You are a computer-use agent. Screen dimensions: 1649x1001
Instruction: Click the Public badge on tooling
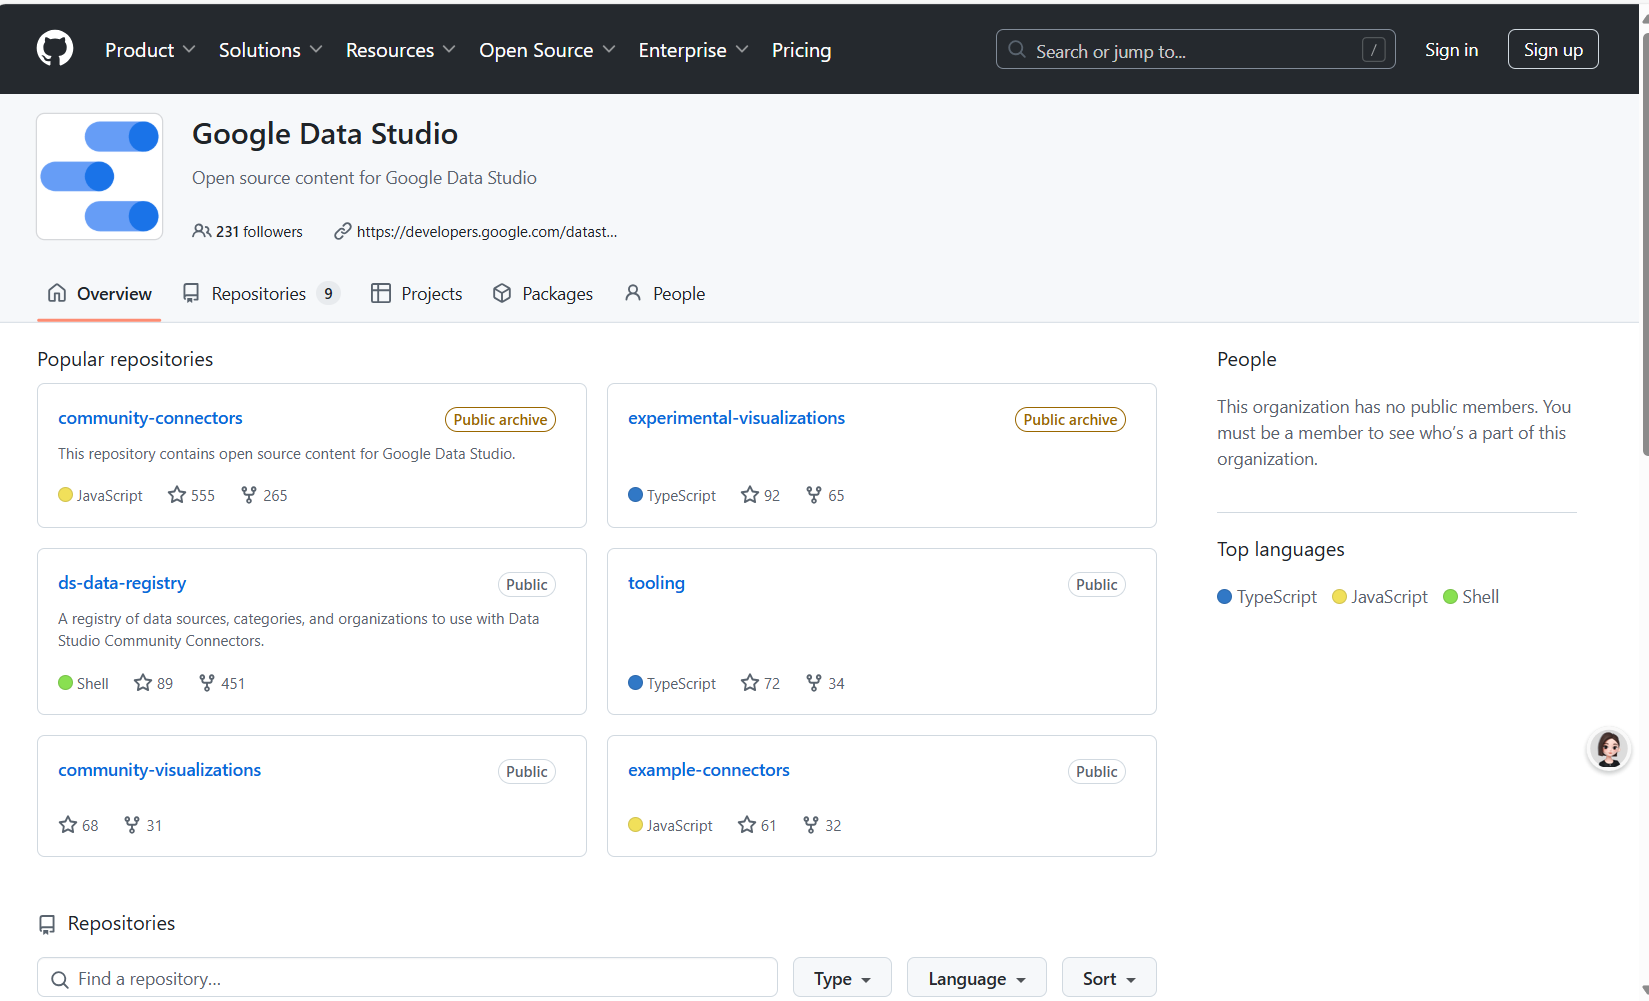click(x=1096, y=585)
